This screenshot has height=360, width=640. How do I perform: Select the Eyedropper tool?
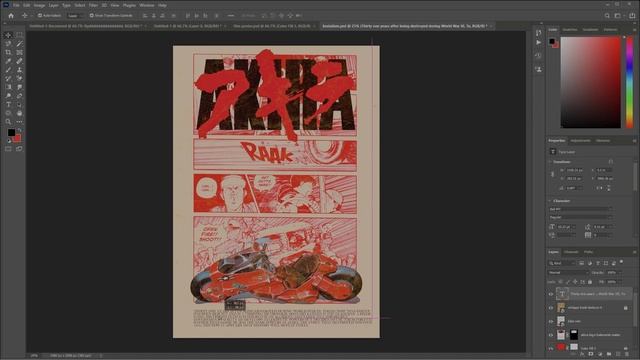click(8, 61)
